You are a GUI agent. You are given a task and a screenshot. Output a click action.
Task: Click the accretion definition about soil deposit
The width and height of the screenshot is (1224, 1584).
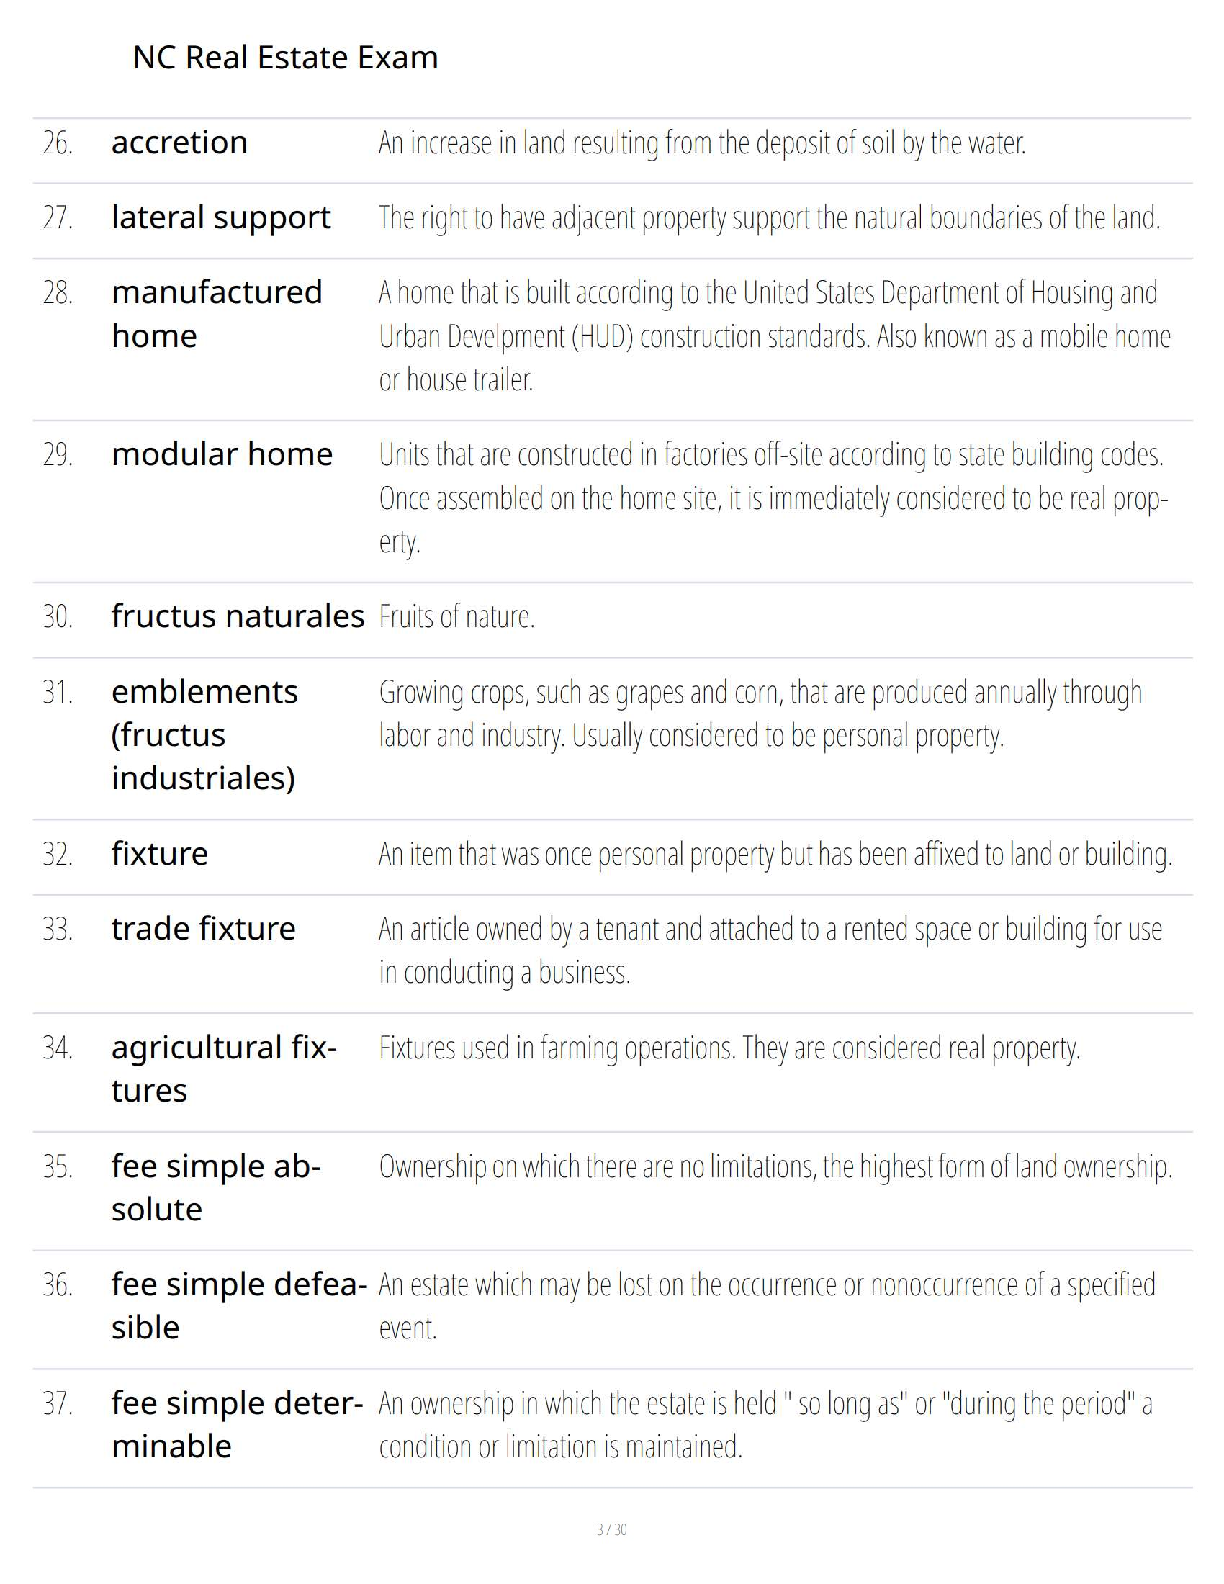point(702,144)
